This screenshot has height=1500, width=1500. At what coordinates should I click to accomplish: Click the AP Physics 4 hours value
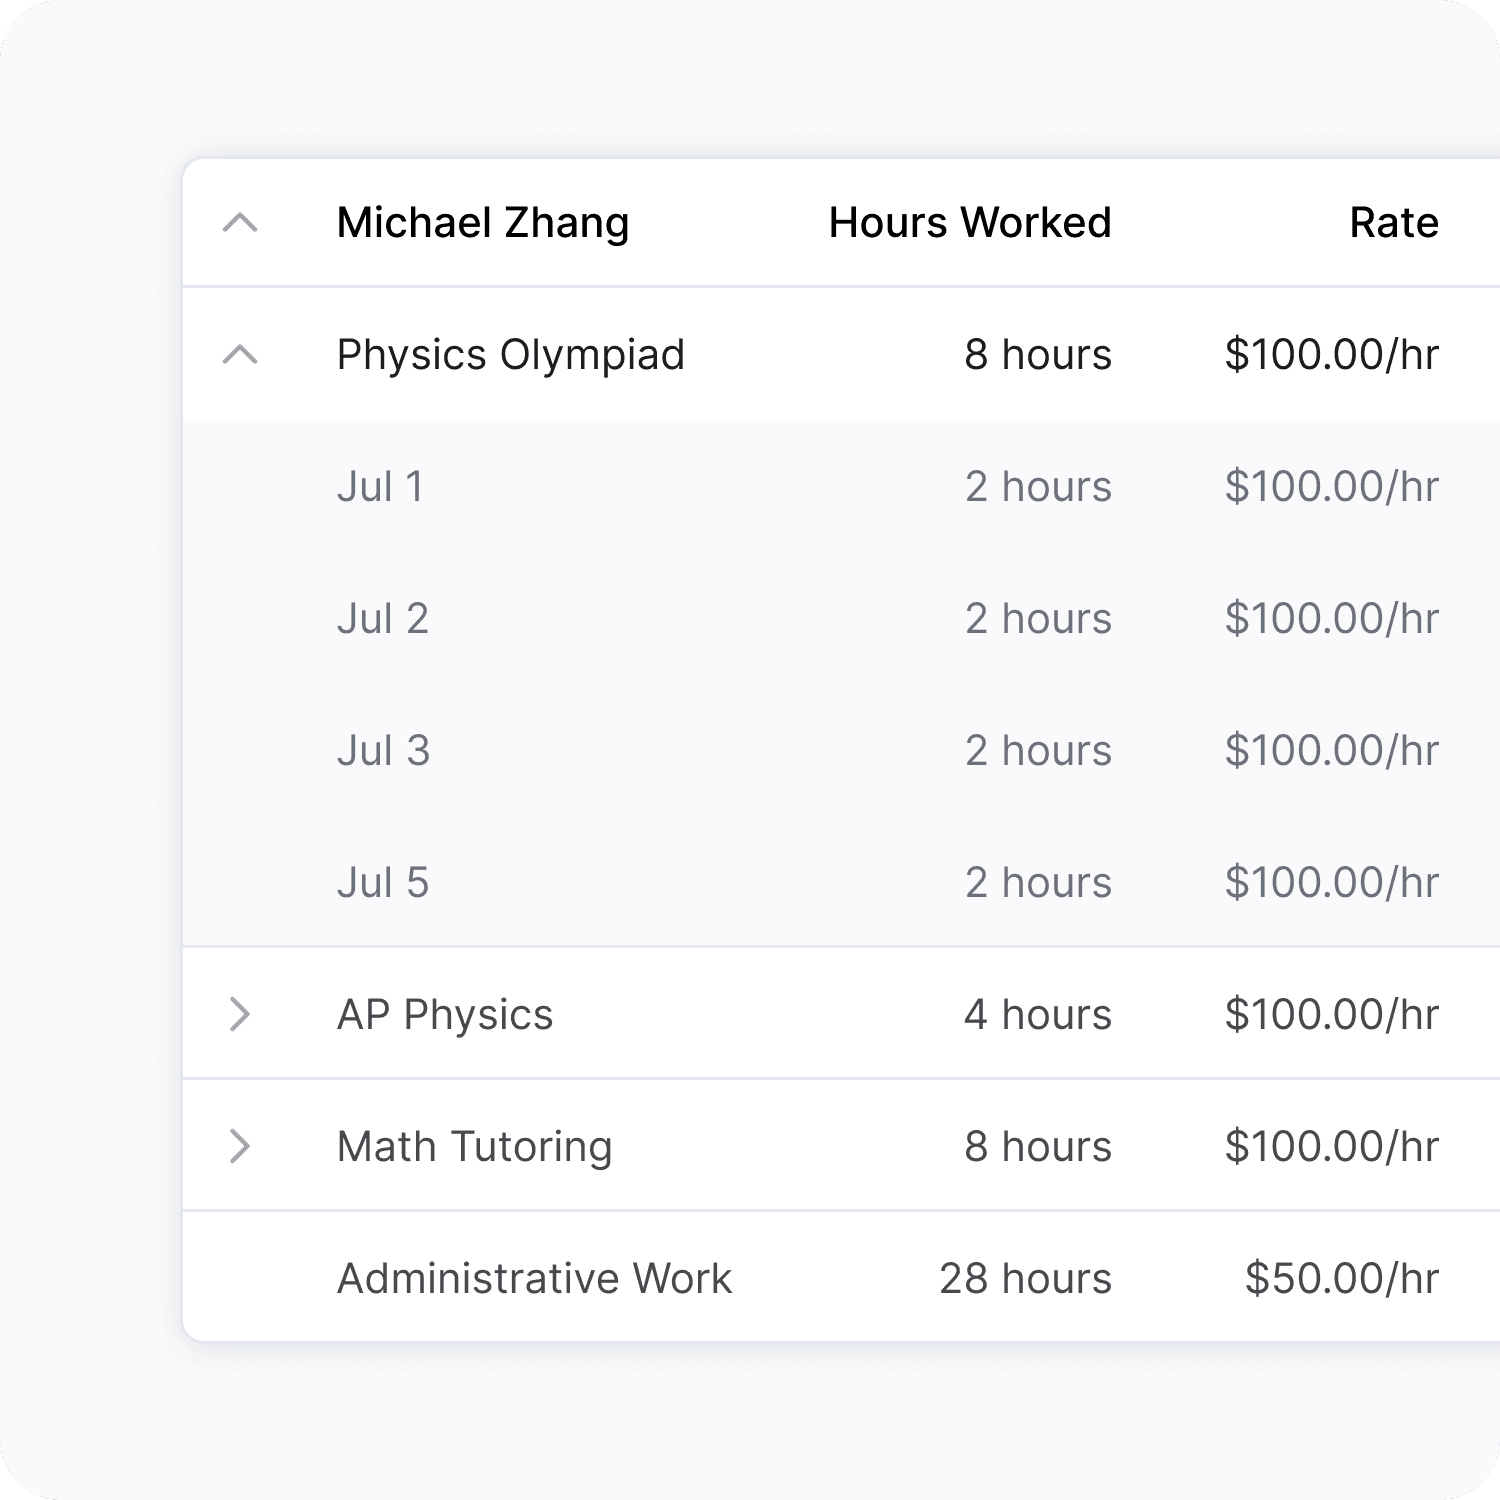1038,1015
